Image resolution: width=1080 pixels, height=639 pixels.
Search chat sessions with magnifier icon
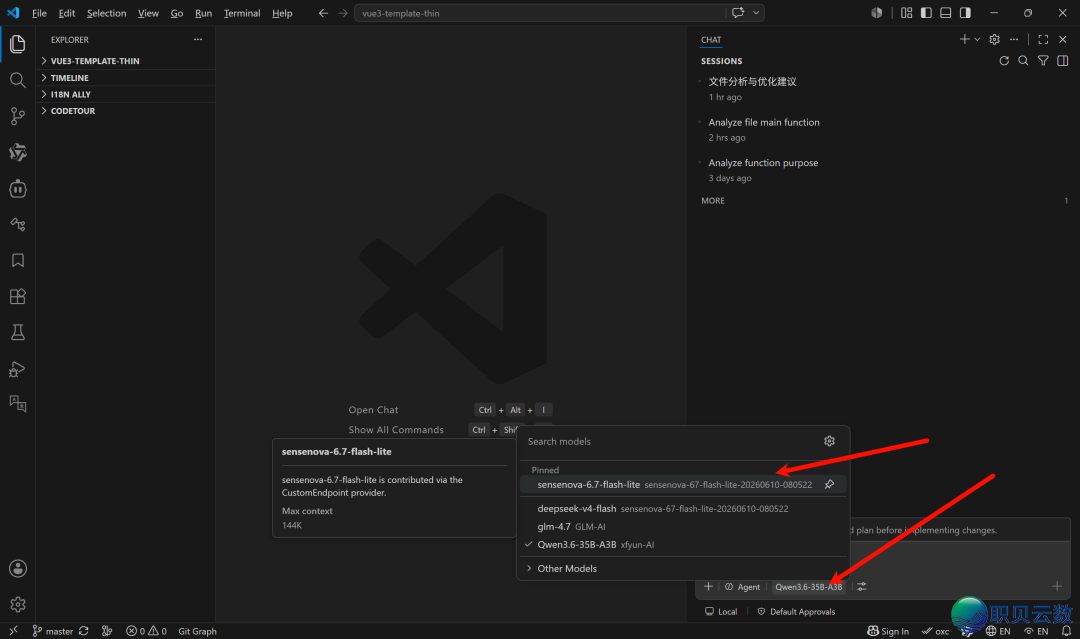tap(1024, 61)
